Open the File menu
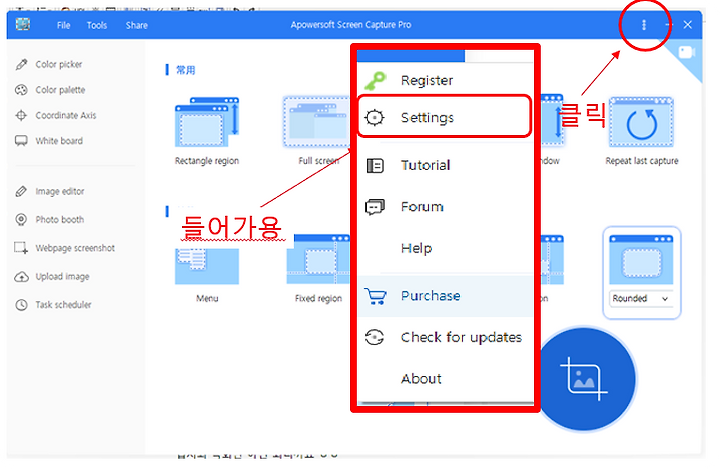Screen dimensions: 720x469 click(63, 25)
